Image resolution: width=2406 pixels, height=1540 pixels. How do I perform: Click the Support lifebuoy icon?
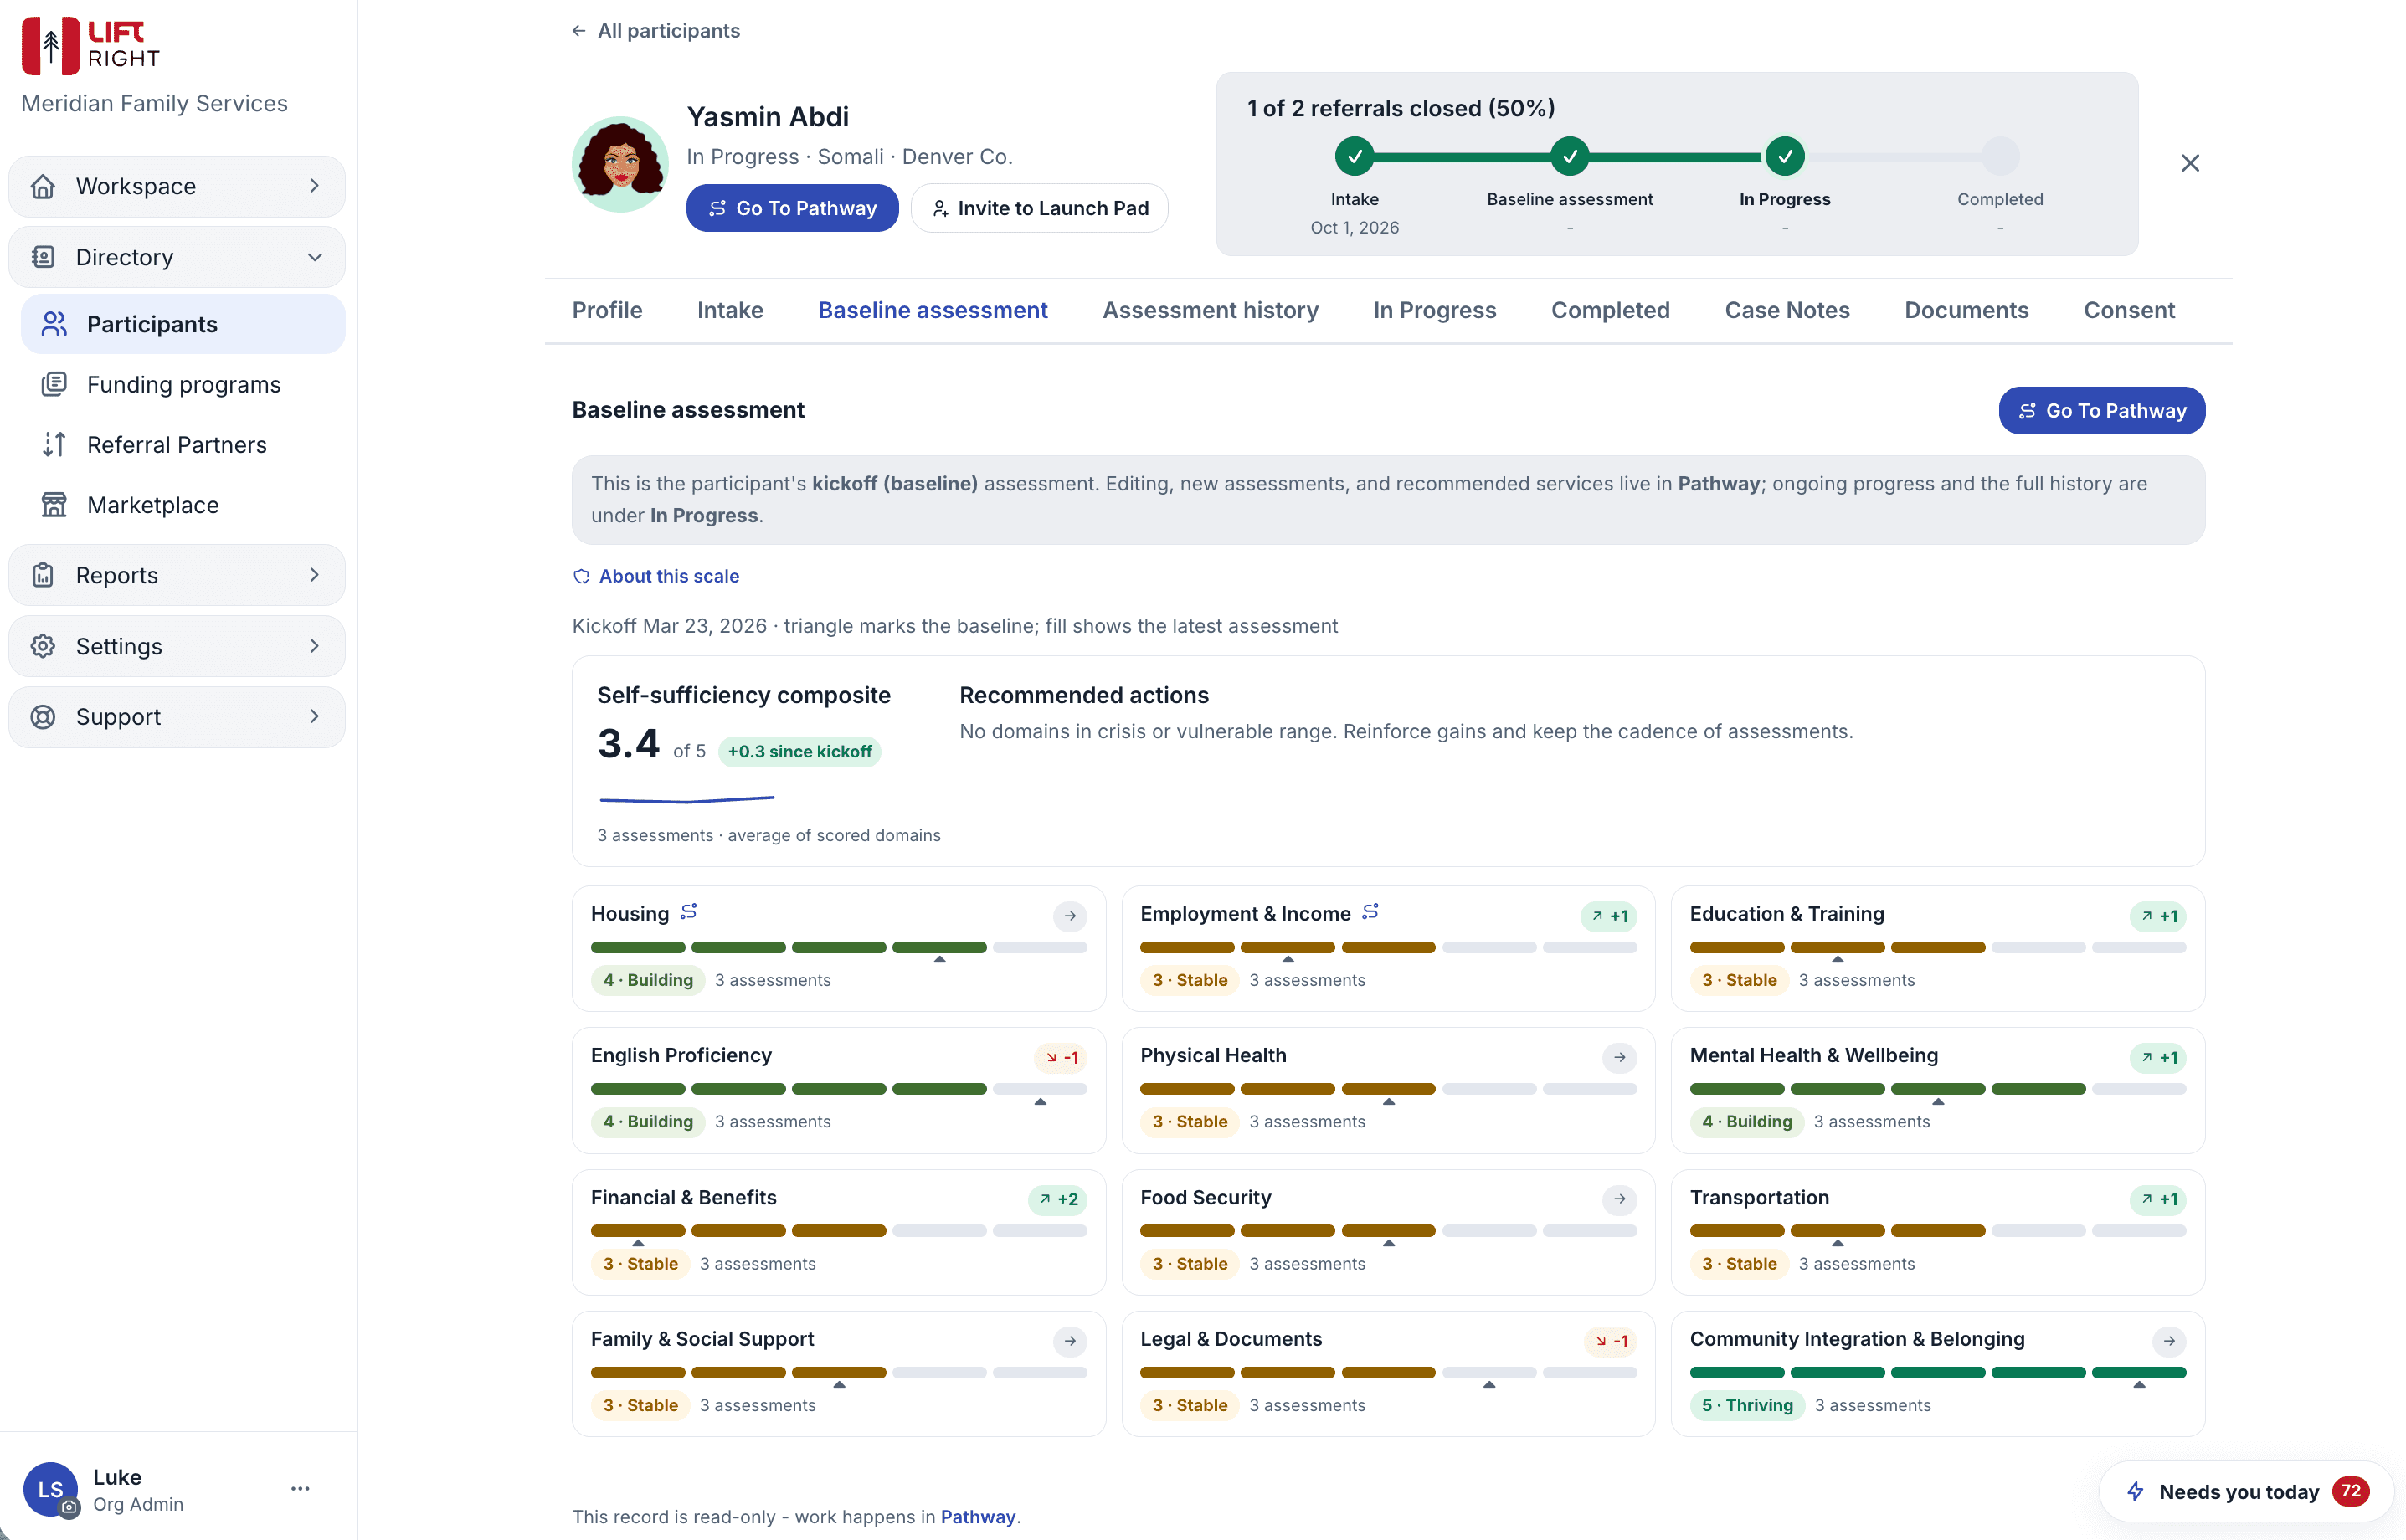[43, 716]
